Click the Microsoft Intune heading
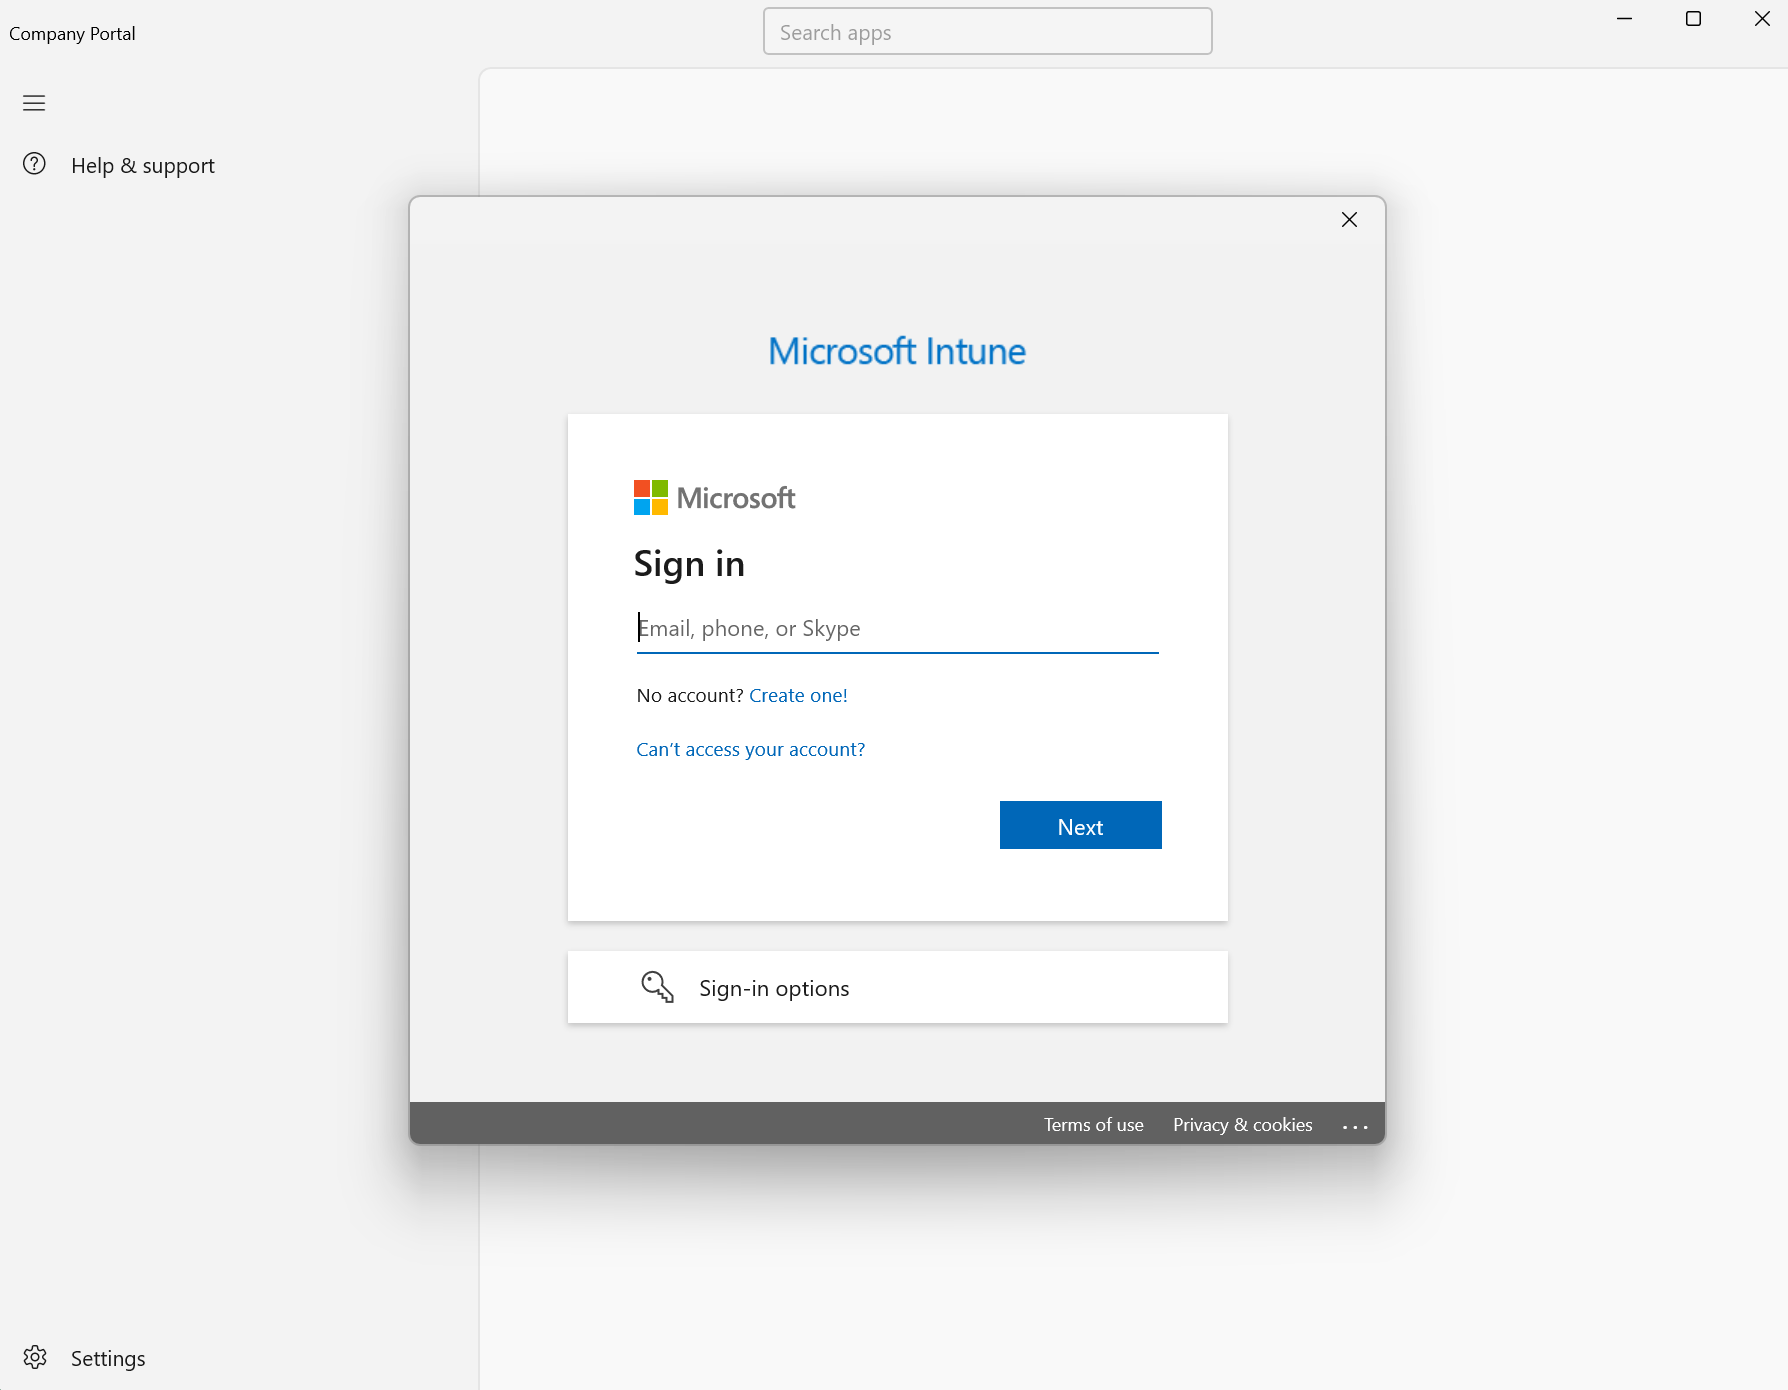Screen dimensions: 1788x1390 point(897,351)
